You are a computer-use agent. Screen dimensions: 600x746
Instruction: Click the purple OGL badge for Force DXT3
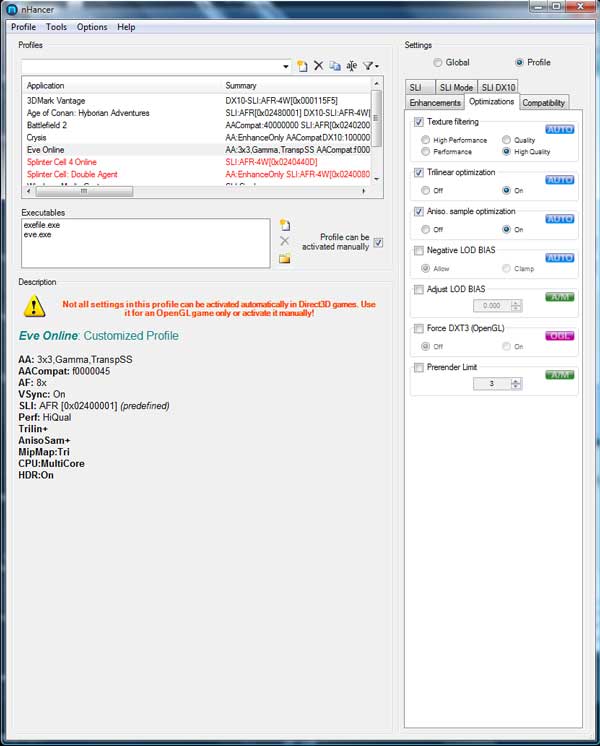[560, 336]
